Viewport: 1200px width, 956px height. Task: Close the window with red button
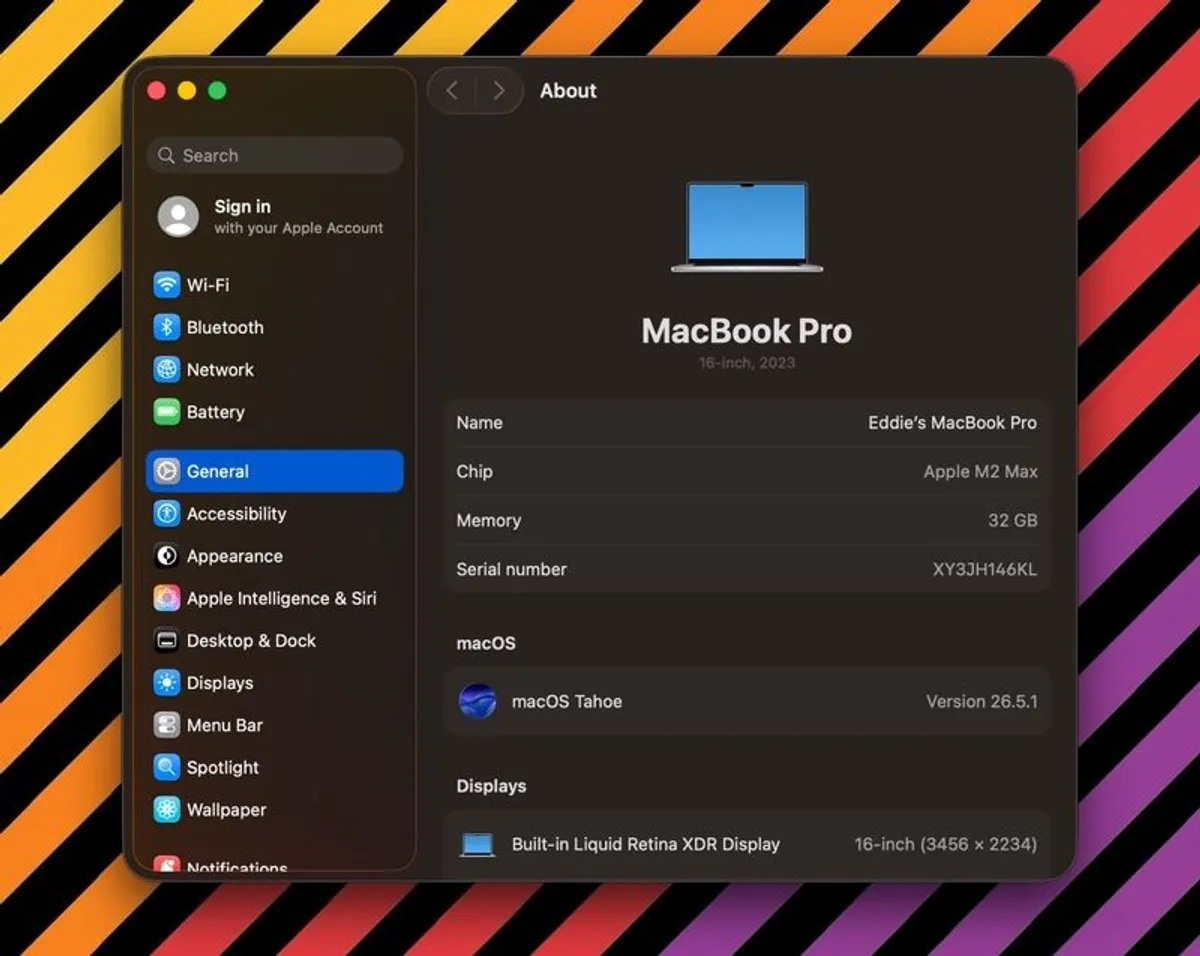[x=156, y=91]
